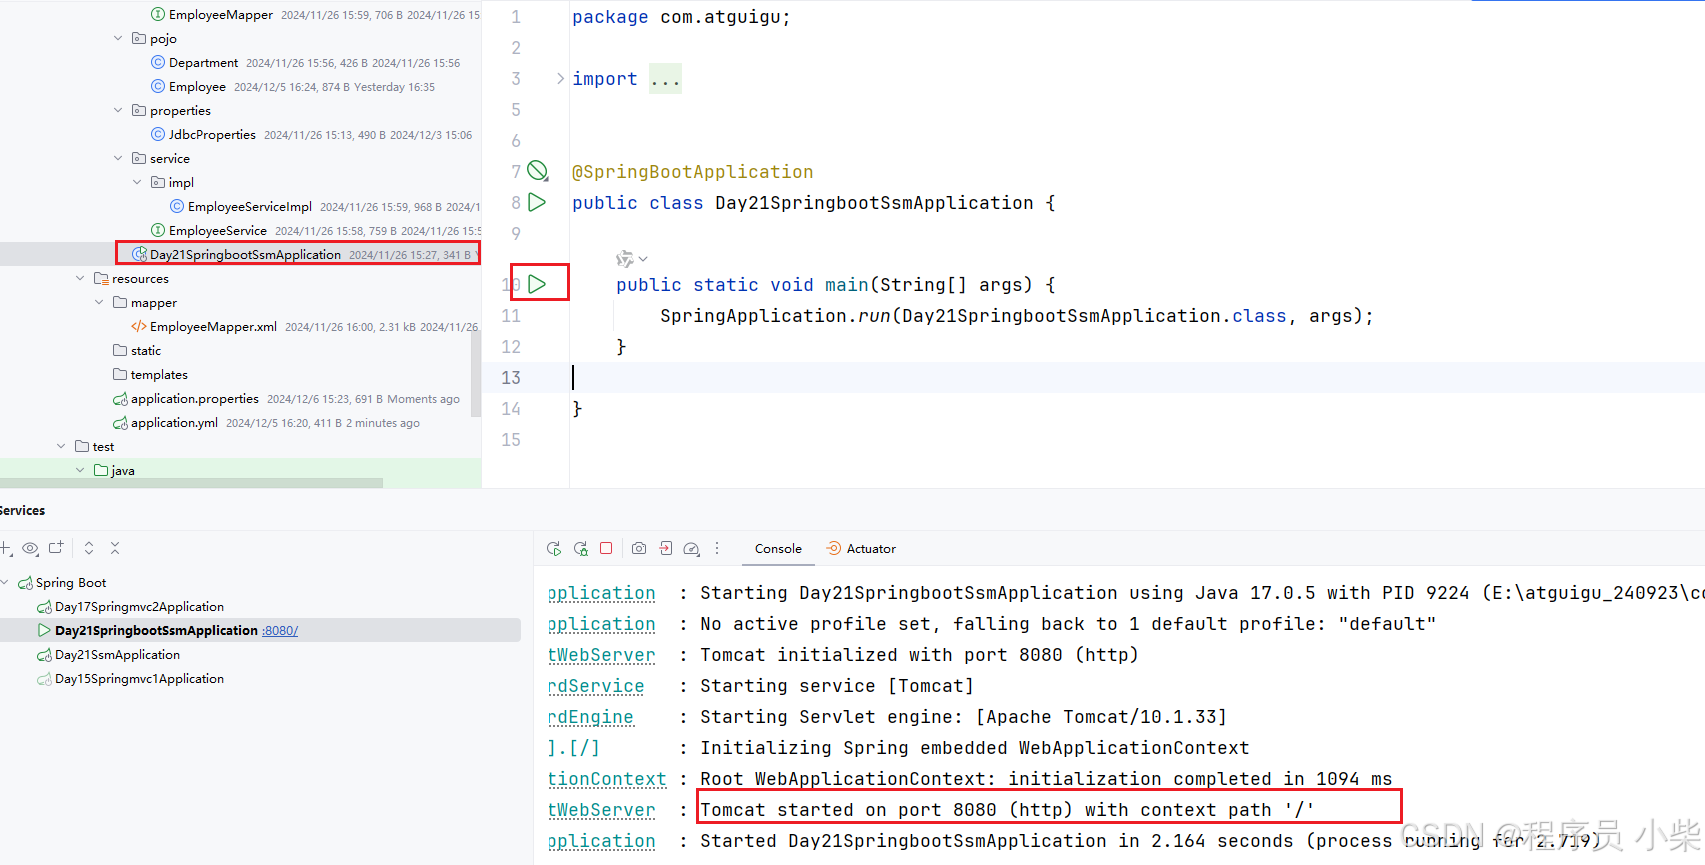
Task: Click the EmployeeService interface icon
Action: (158, 230)
